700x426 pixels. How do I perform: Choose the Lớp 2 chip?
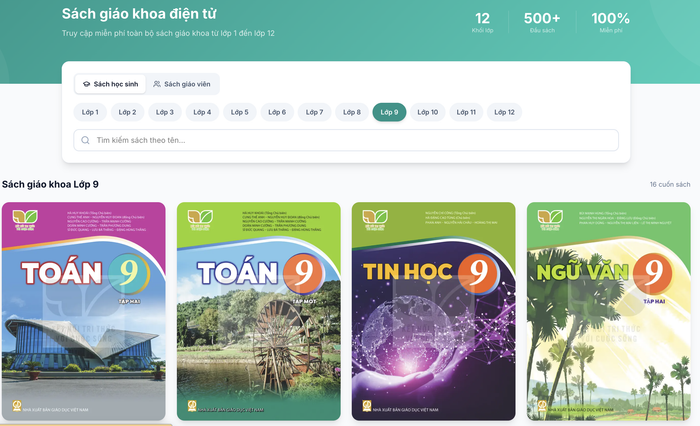(127, 112)
